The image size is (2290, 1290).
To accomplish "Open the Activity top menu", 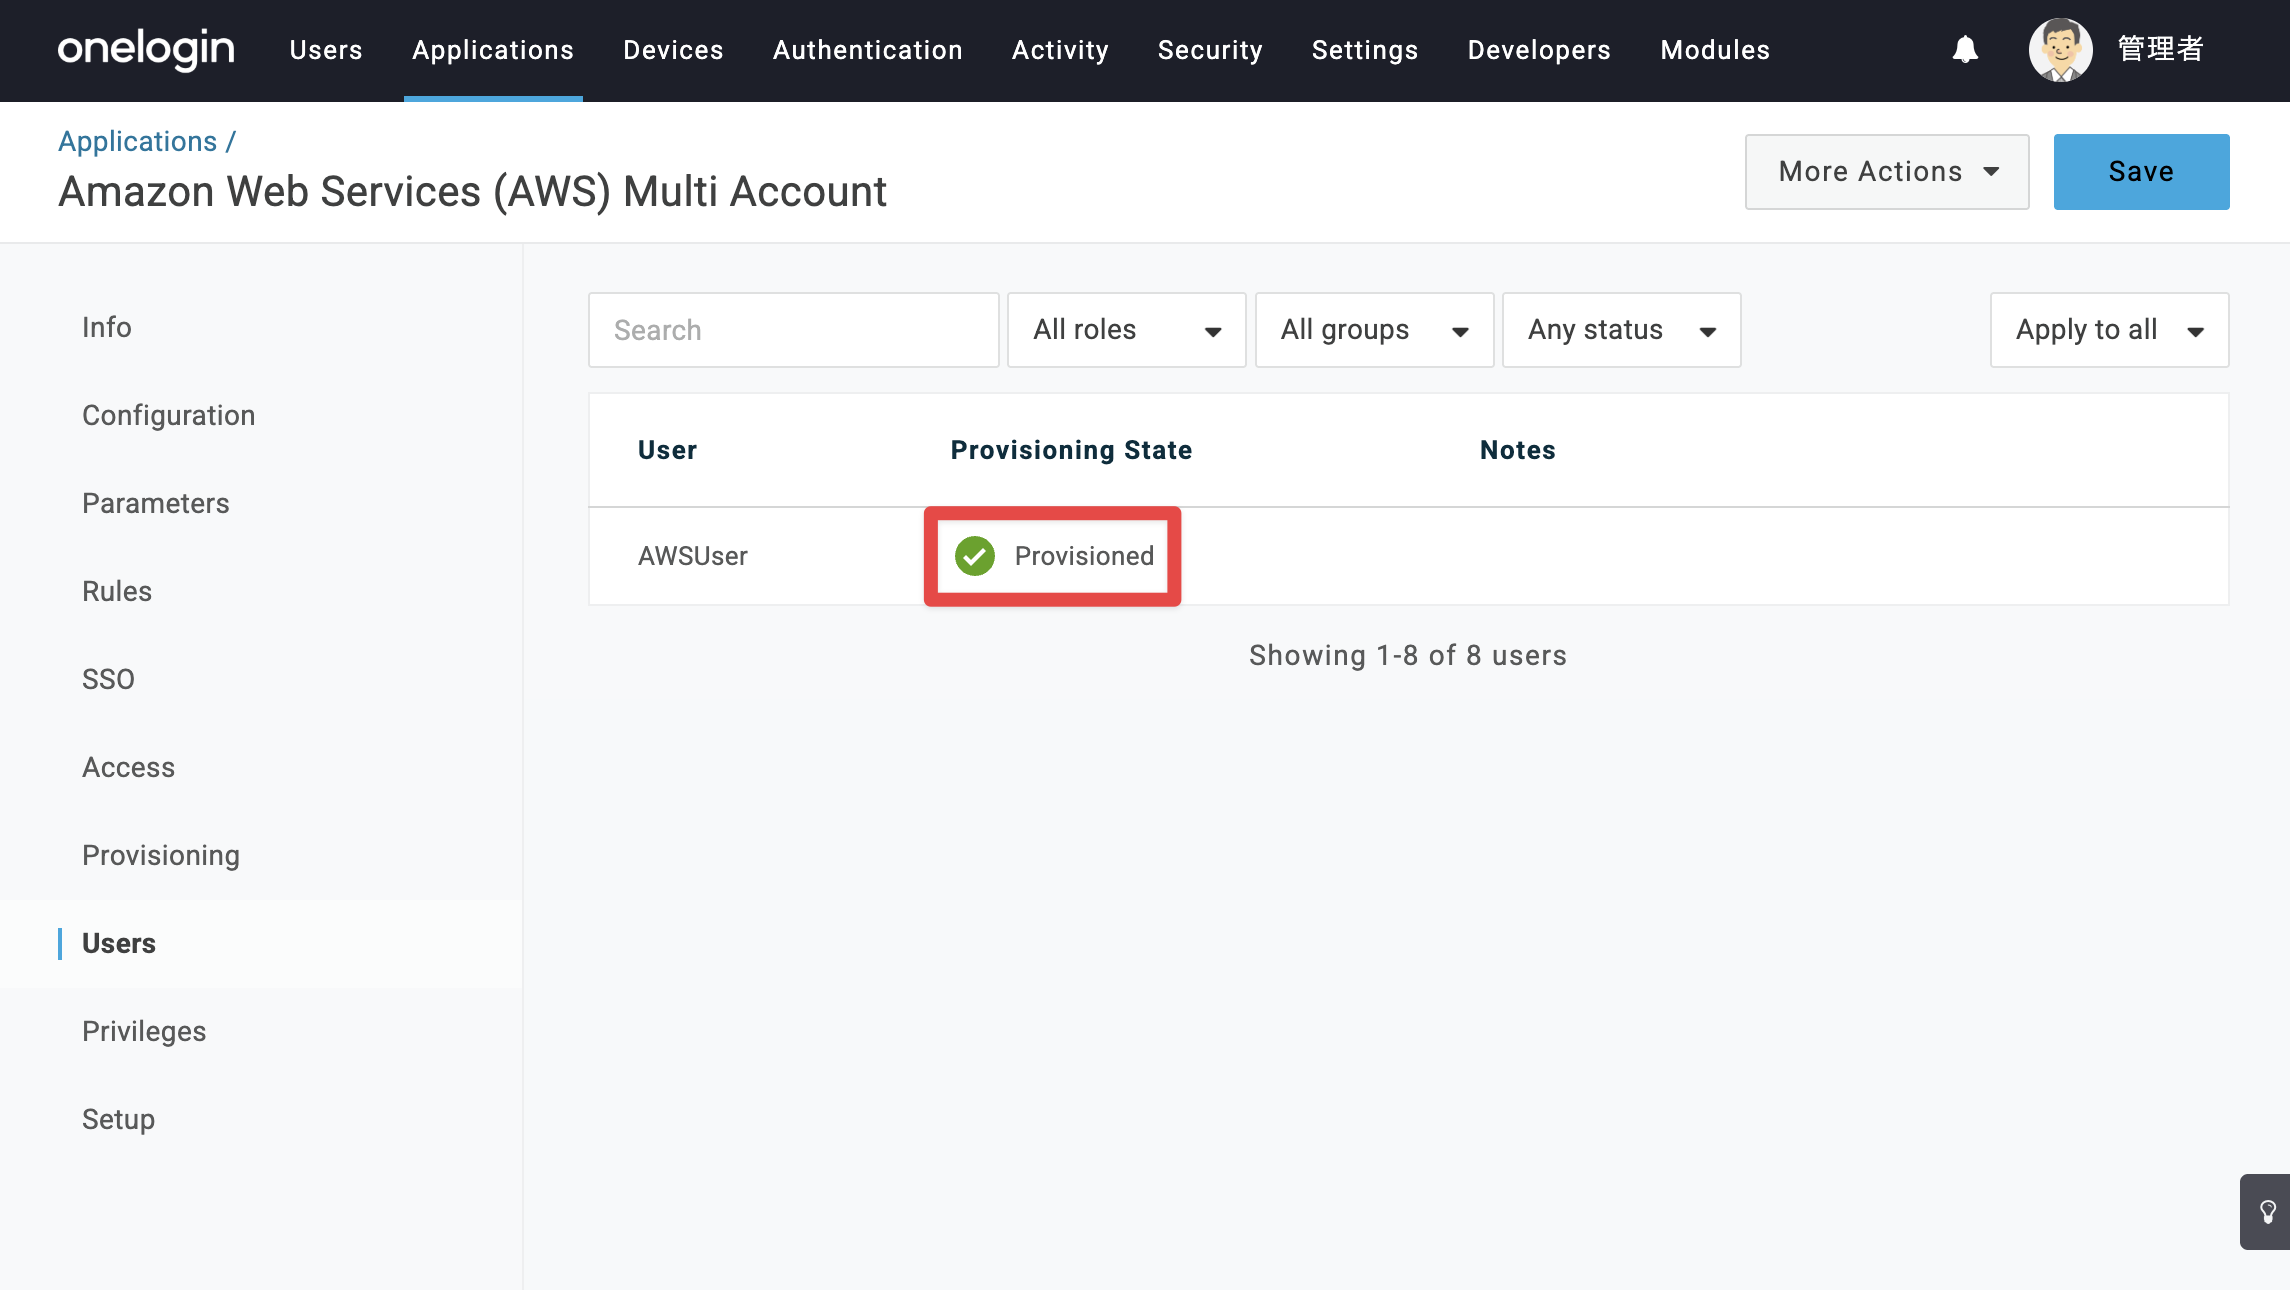I will (x=1060, y=50).
